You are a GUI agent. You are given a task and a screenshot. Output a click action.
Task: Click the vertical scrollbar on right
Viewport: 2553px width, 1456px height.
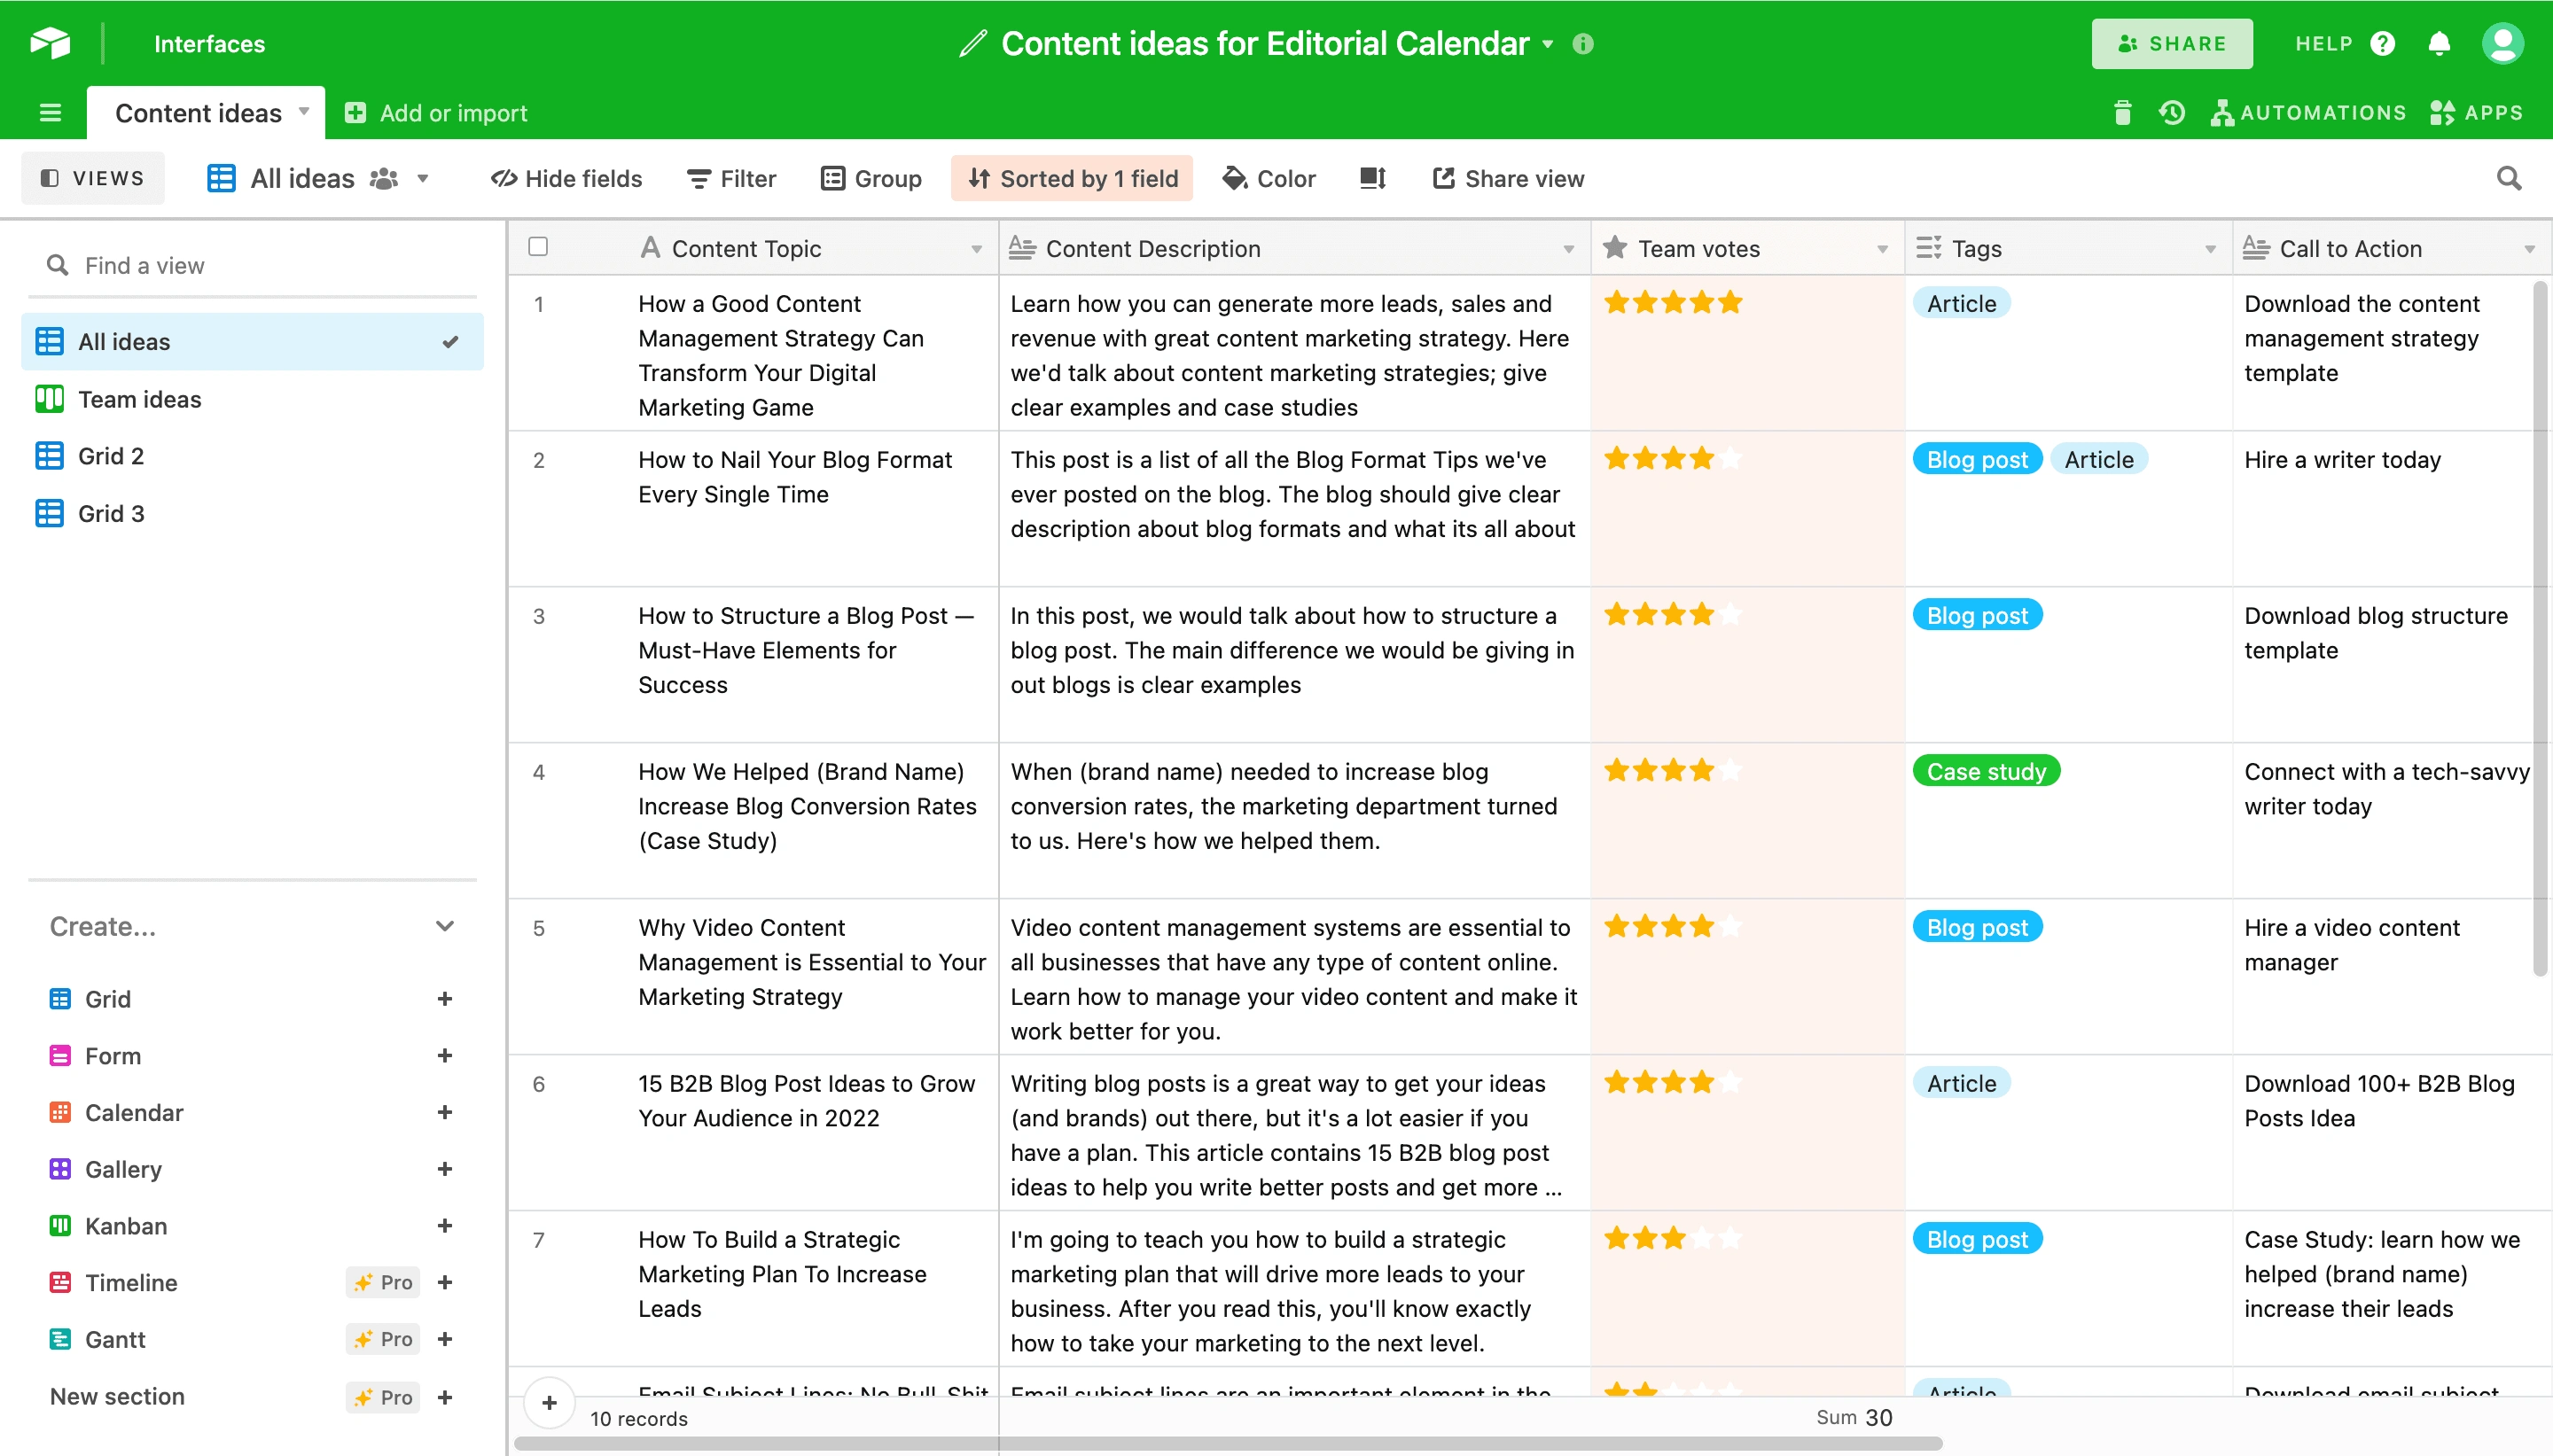point(2540,628)
